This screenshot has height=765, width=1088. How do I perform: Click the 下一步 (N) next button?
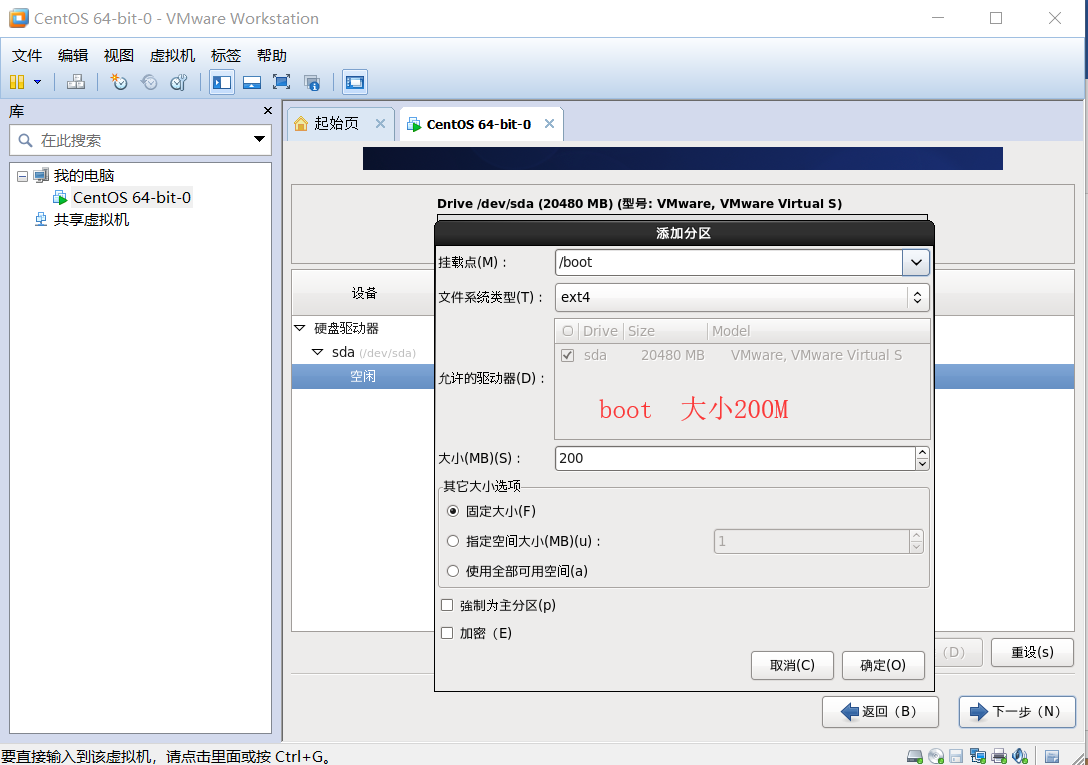pyautogui.click(x=1017, y=712)
